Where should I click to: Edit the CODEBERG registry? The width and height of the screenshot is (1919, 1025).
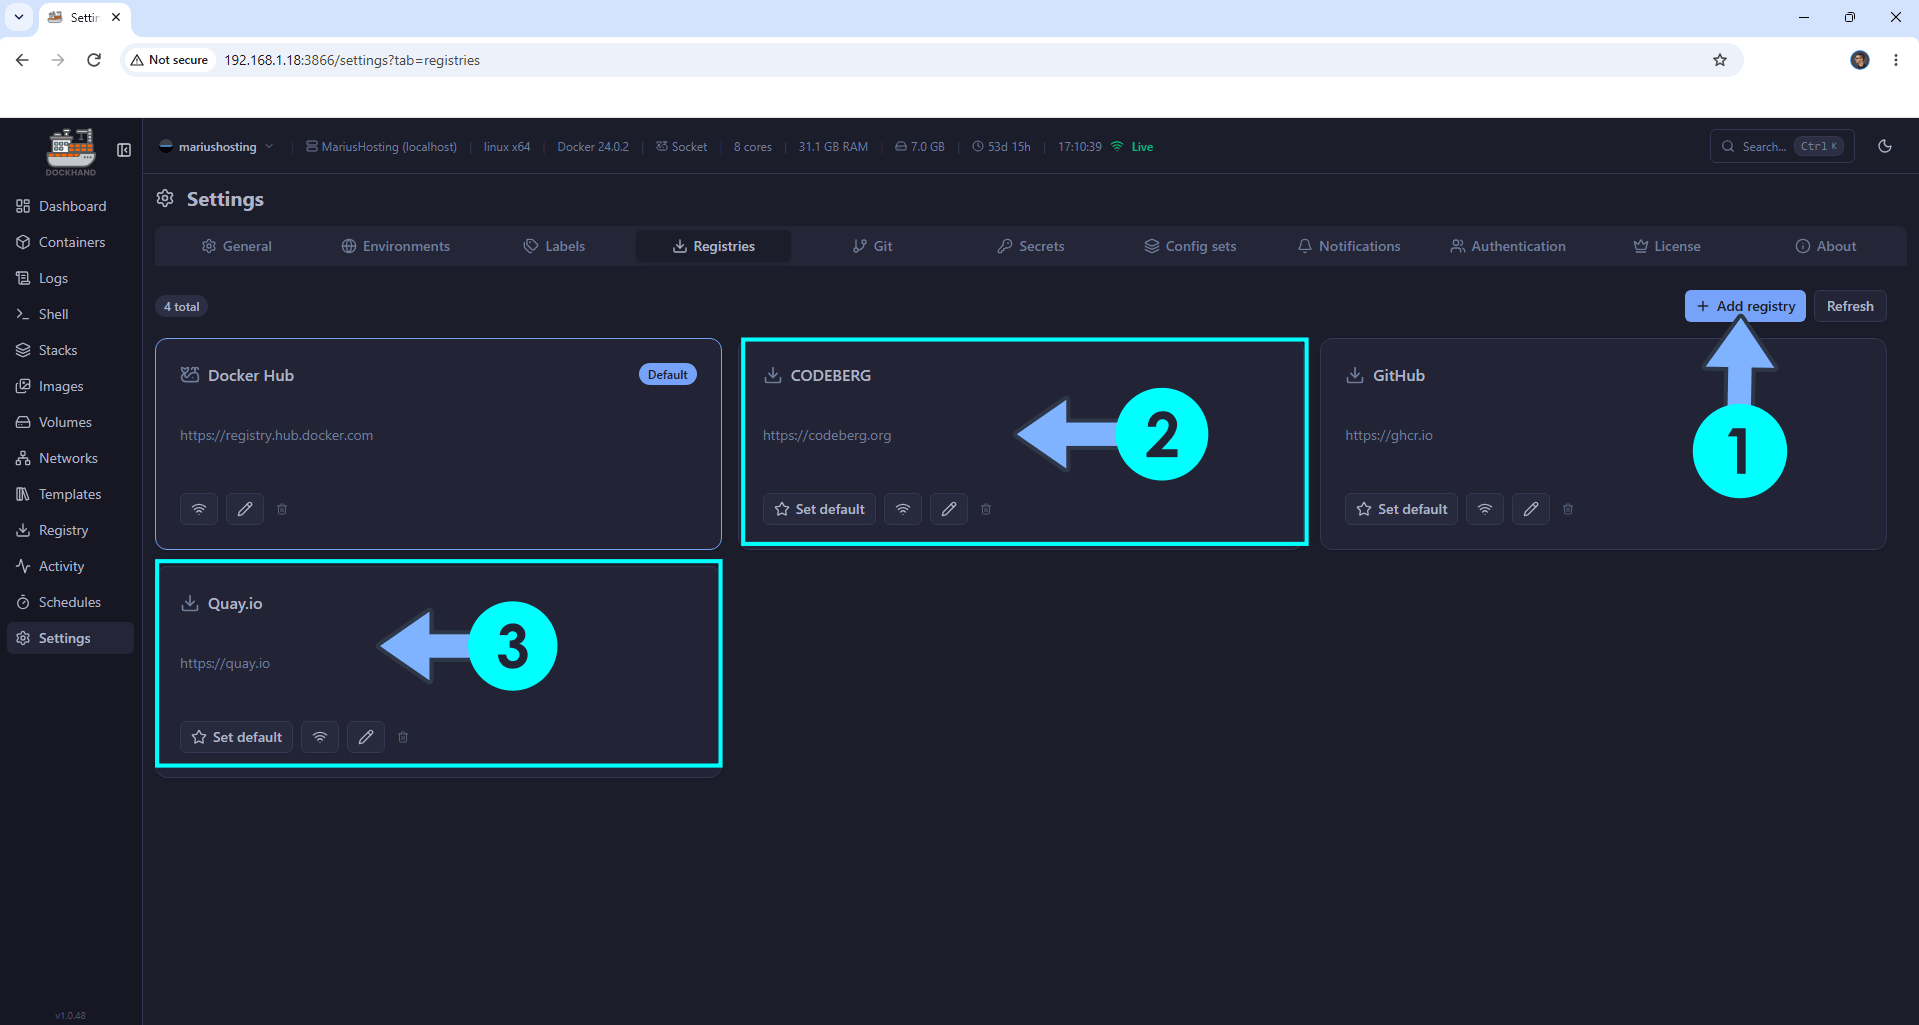[949, 509]
